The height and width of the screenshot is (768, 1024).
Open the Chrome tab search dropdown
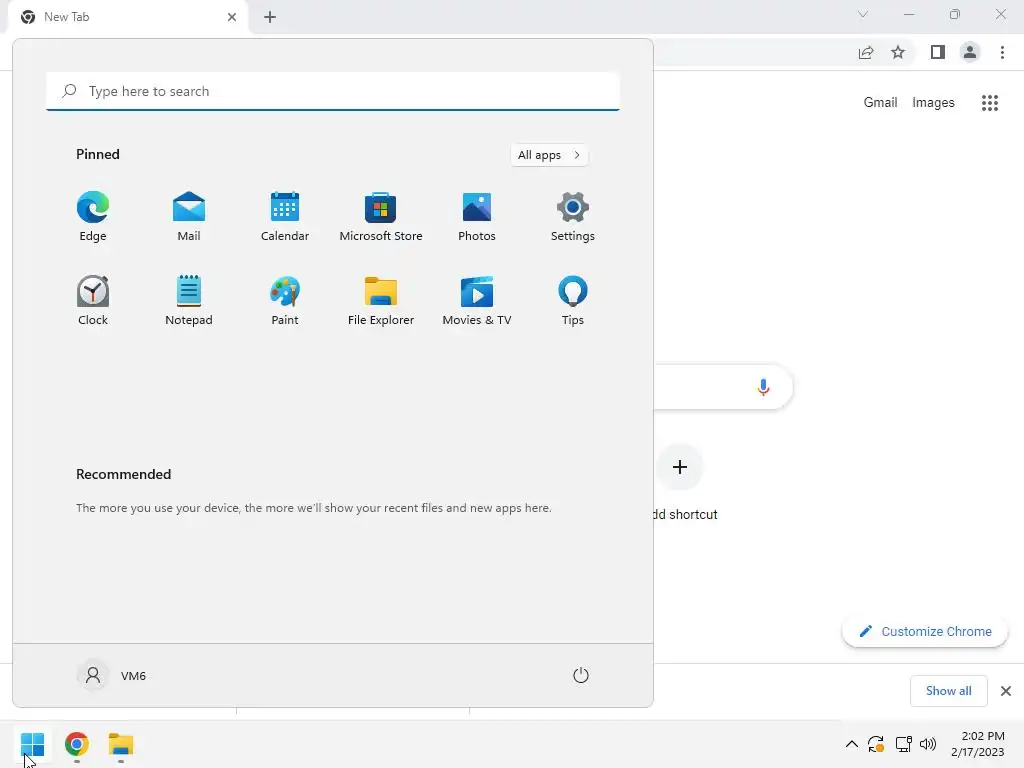tap(863, 14)
